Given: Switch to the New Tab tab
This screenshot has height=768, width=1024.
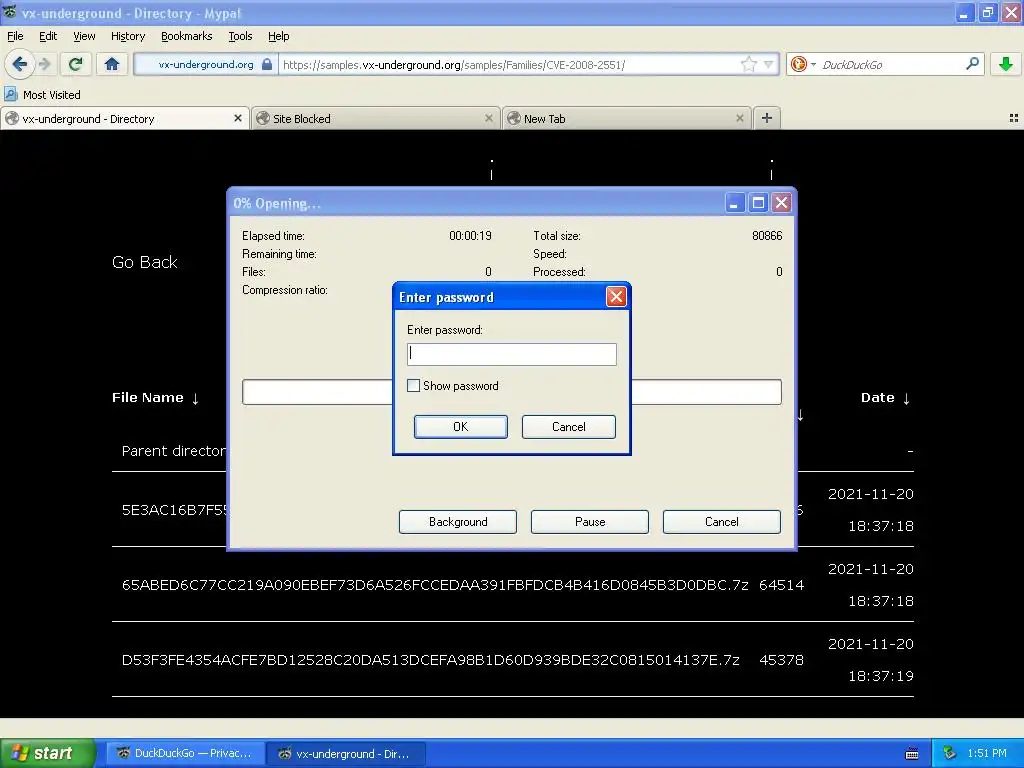Looking at the screenshot, I should [x=626, y=118].
